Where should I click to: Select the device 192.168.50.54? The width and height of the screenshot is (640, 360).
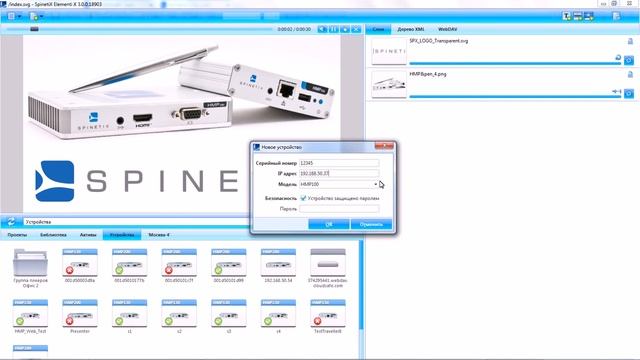(278, 266)
